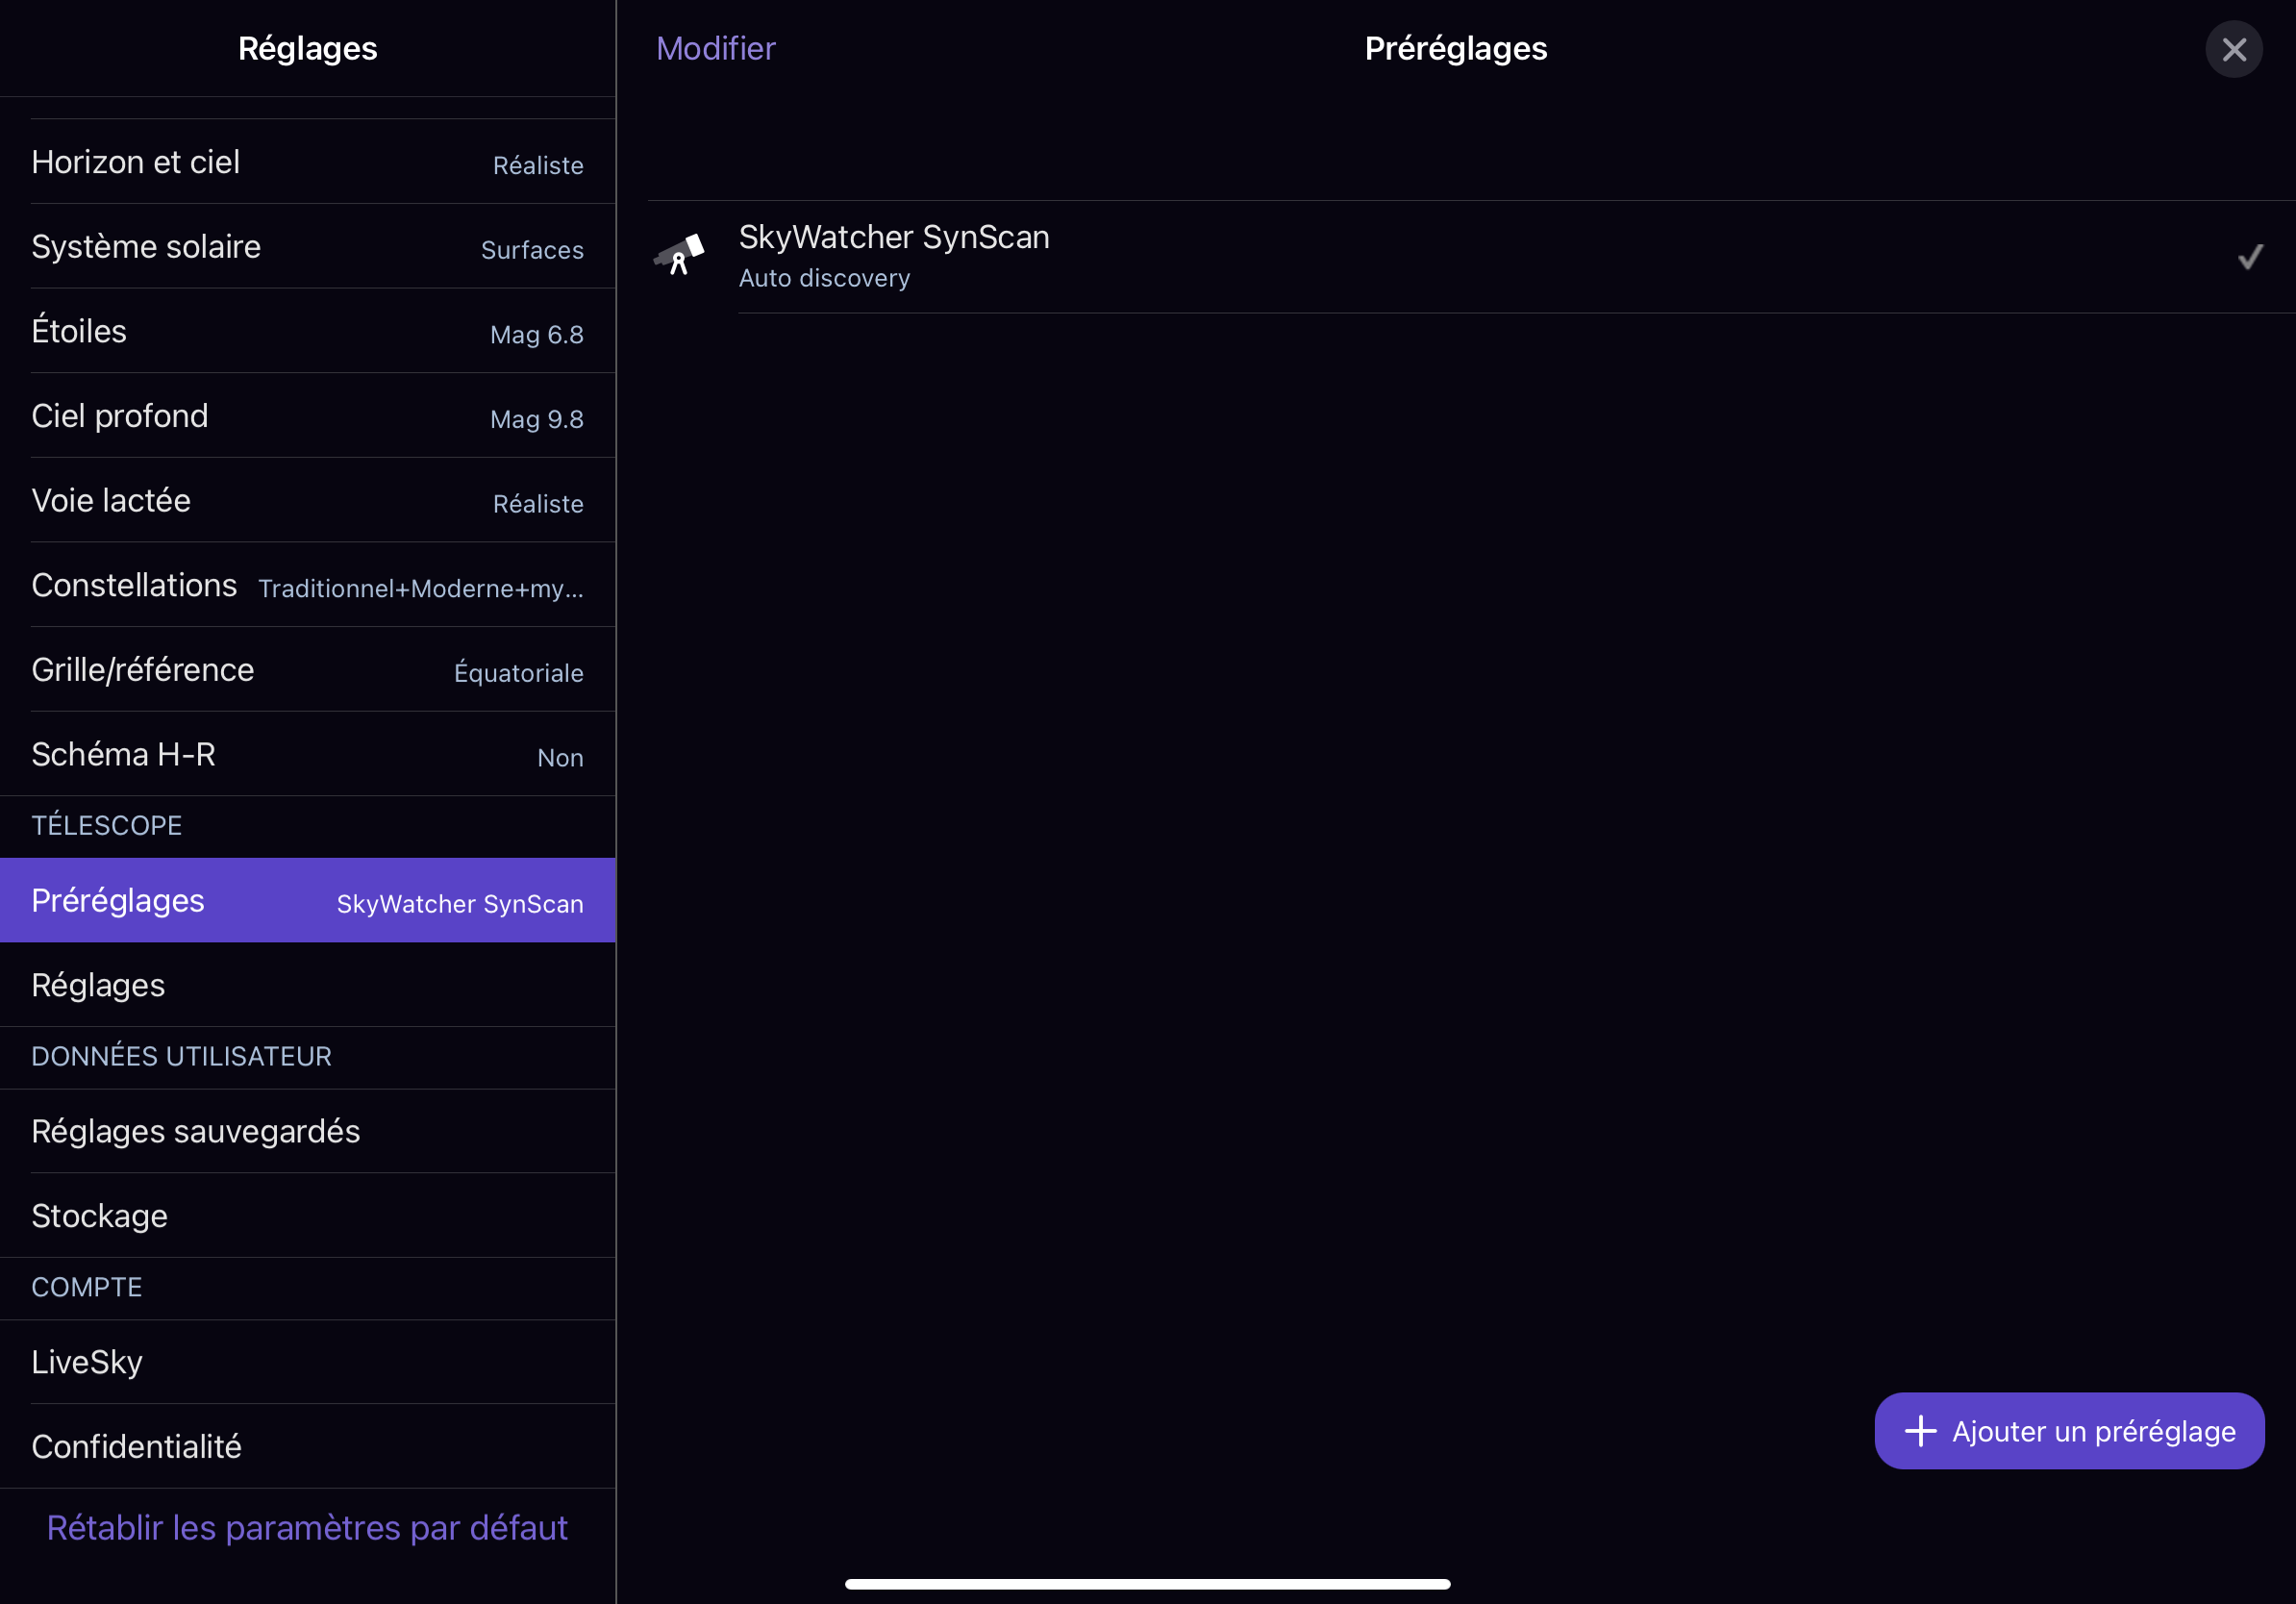Open Stockage settings

[x=307, y=1216]
